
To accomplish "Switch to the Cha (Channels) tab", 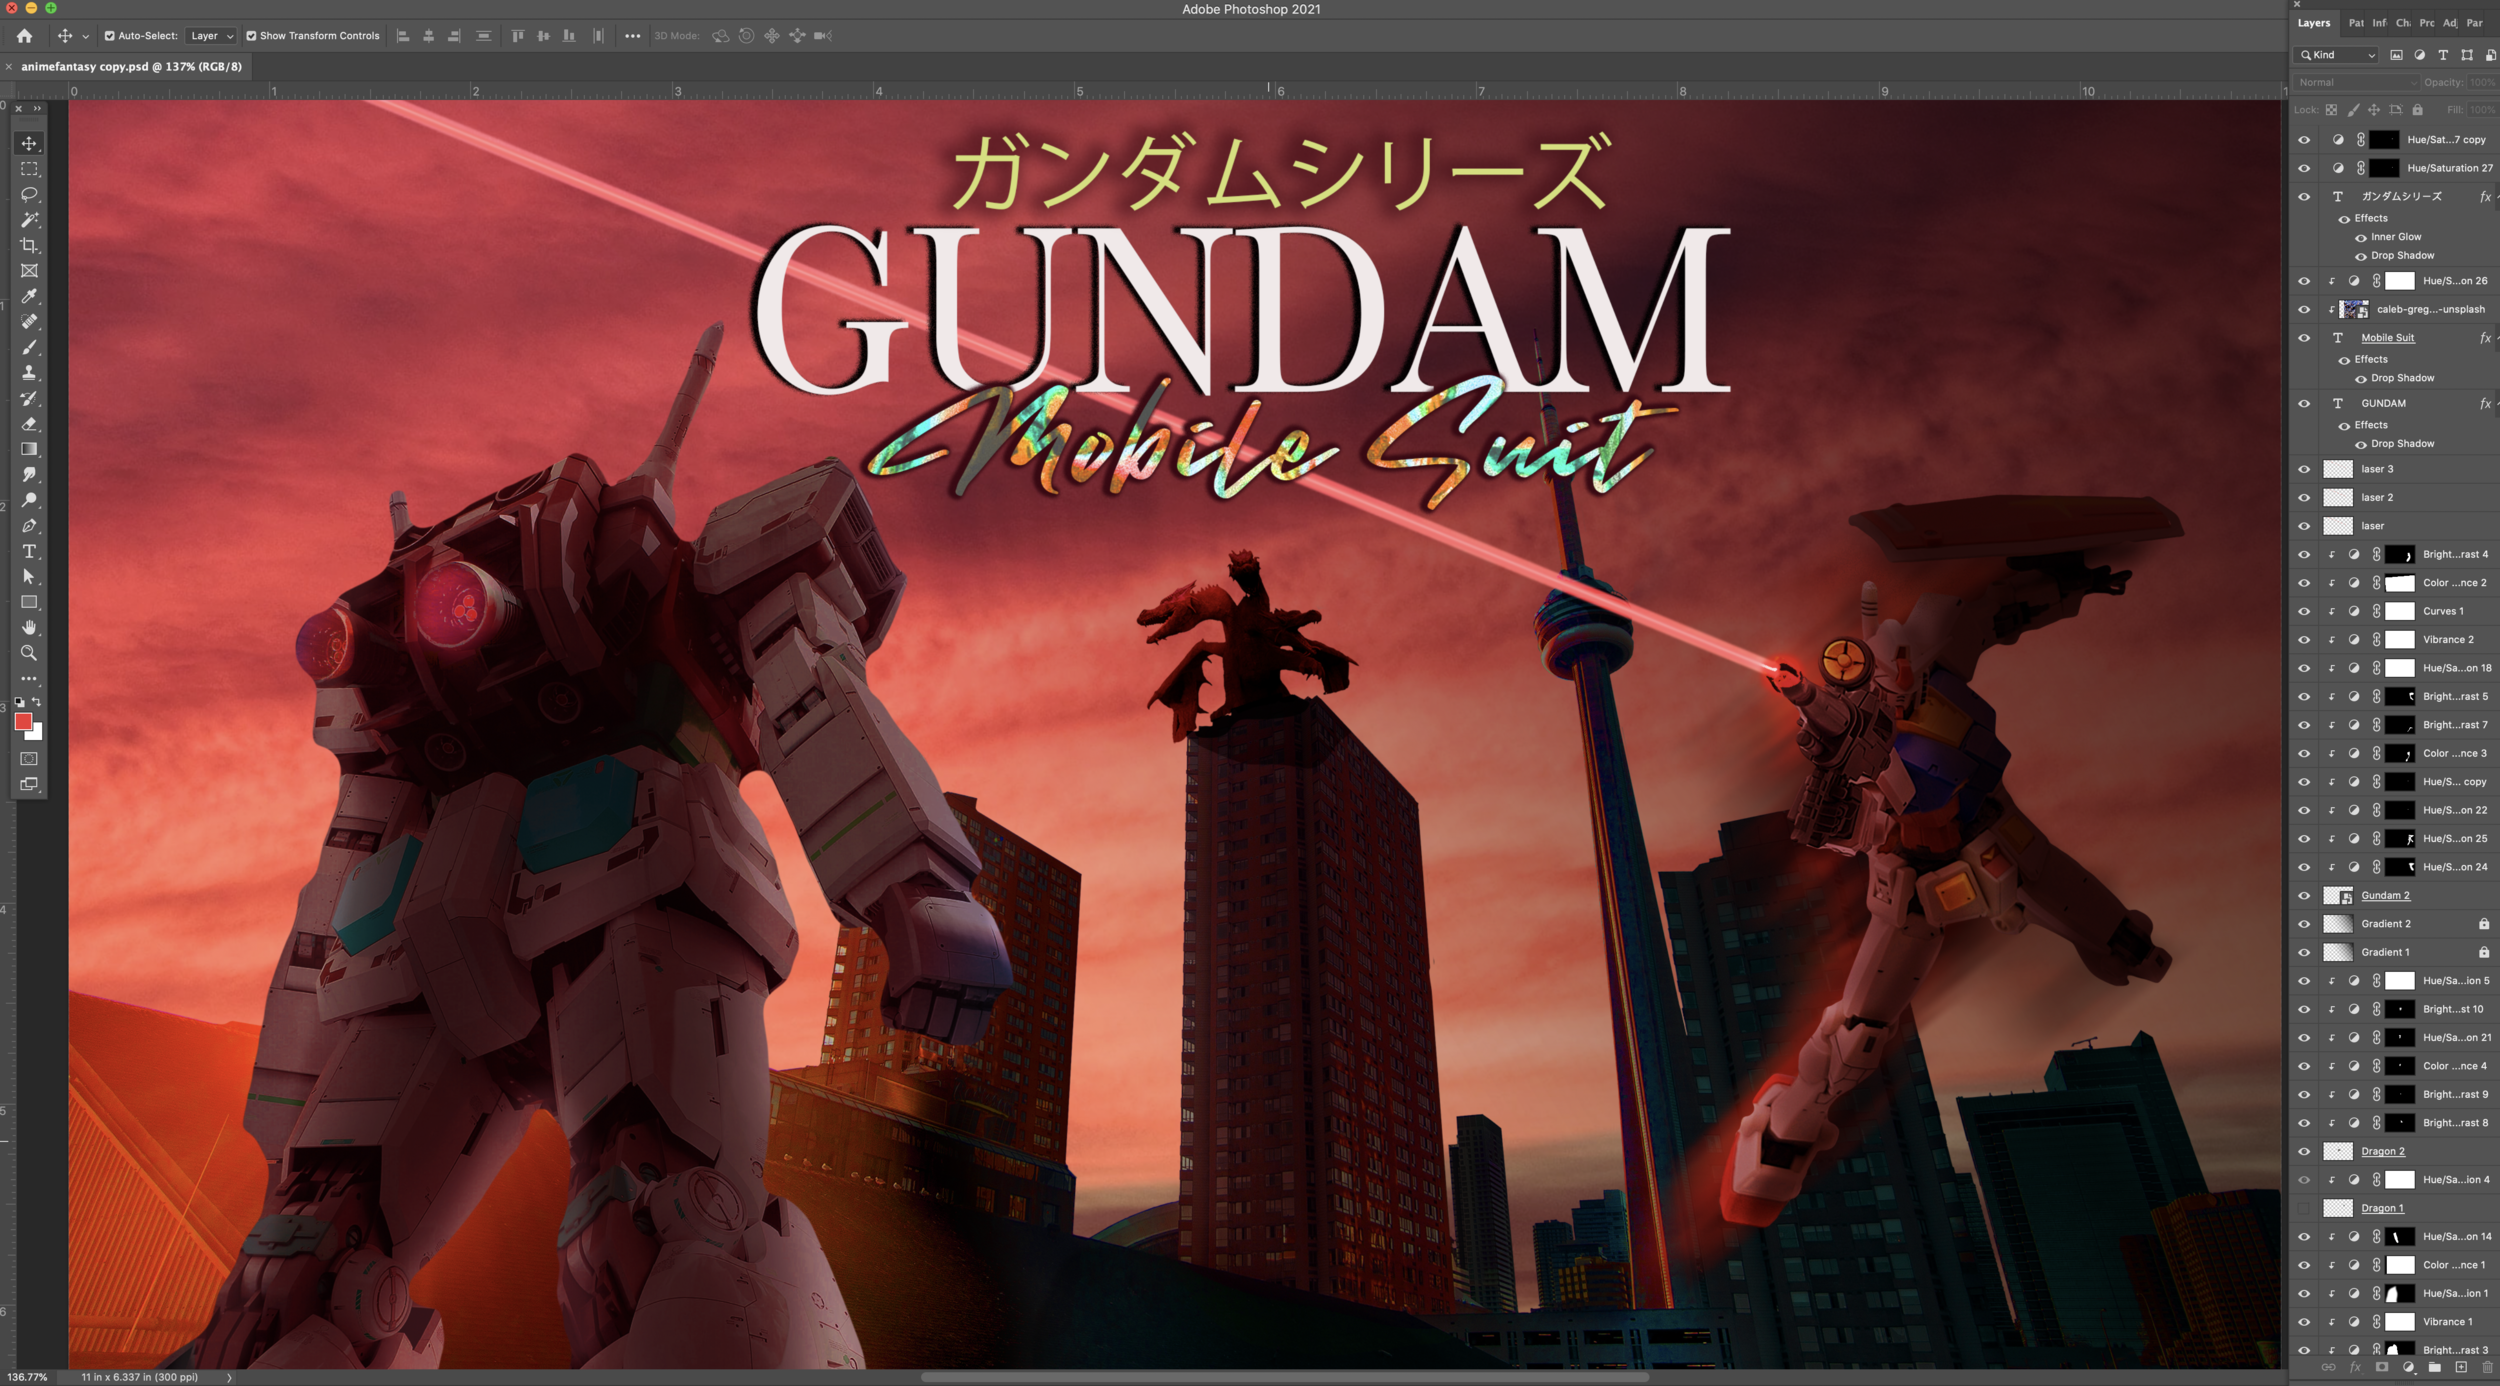I will coord(2402,23).
